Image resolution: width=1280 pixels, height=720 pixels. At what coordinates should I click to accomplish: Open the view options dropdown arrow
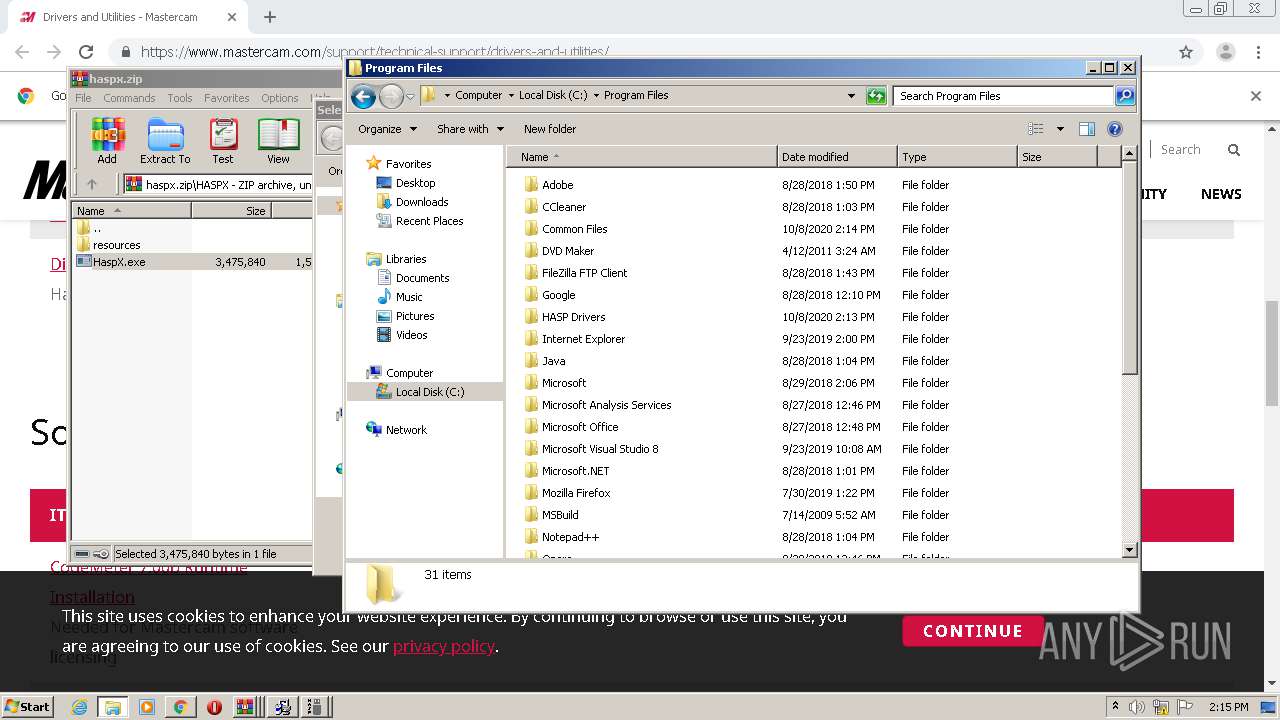tap(1060, 129)
